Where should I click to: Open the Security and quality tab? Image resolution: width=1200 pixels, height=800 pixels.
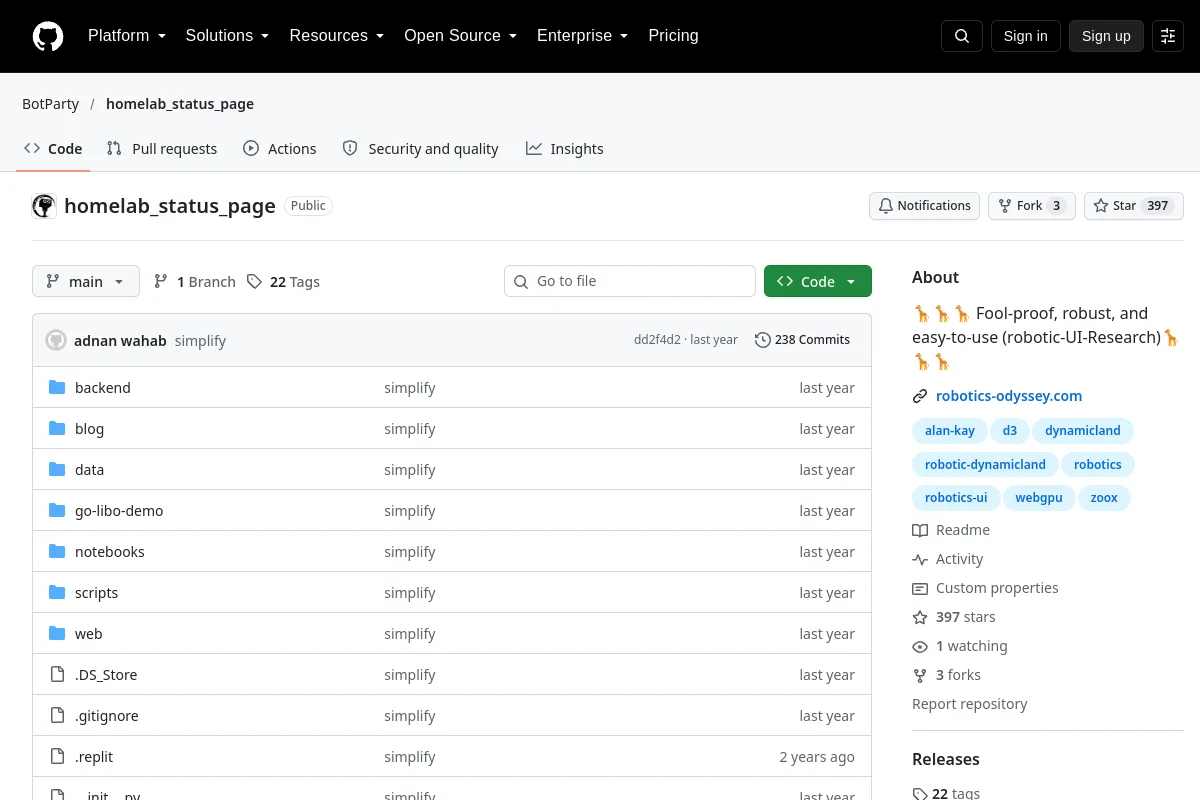click(x=420, y=148)
